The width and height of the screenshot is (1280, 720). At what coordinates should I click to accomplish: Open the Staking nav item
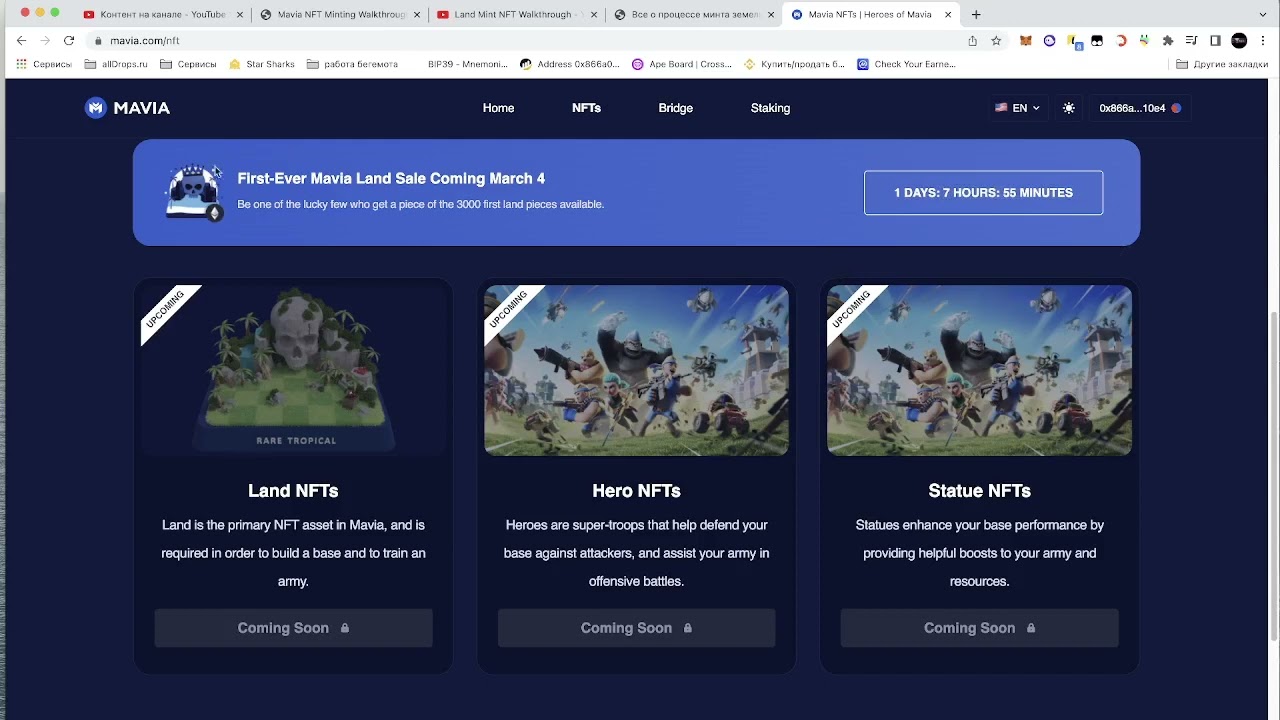click(x=770, y=108)
